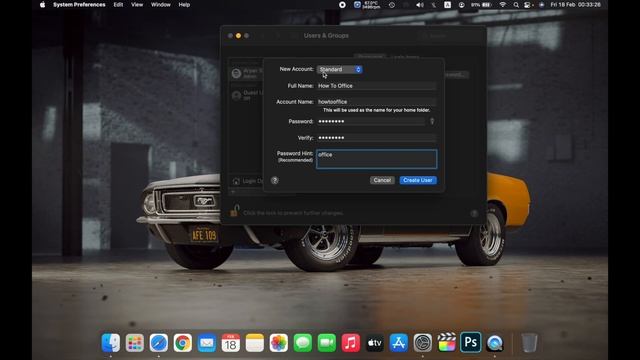Image resolution: width=640 pixels, height=360 pixels.
Task: Open Final Cut Pro from Dock
Action: pos(447,343)
